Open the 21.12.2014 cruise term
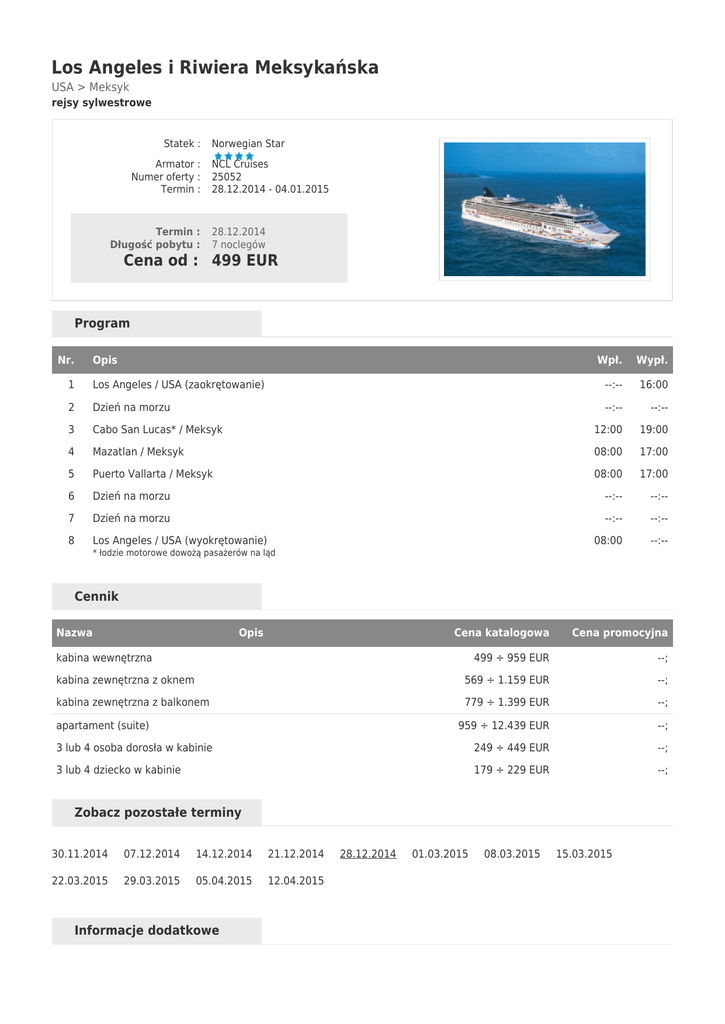This screenshot has width=725, height=1024. click(296, 854)
